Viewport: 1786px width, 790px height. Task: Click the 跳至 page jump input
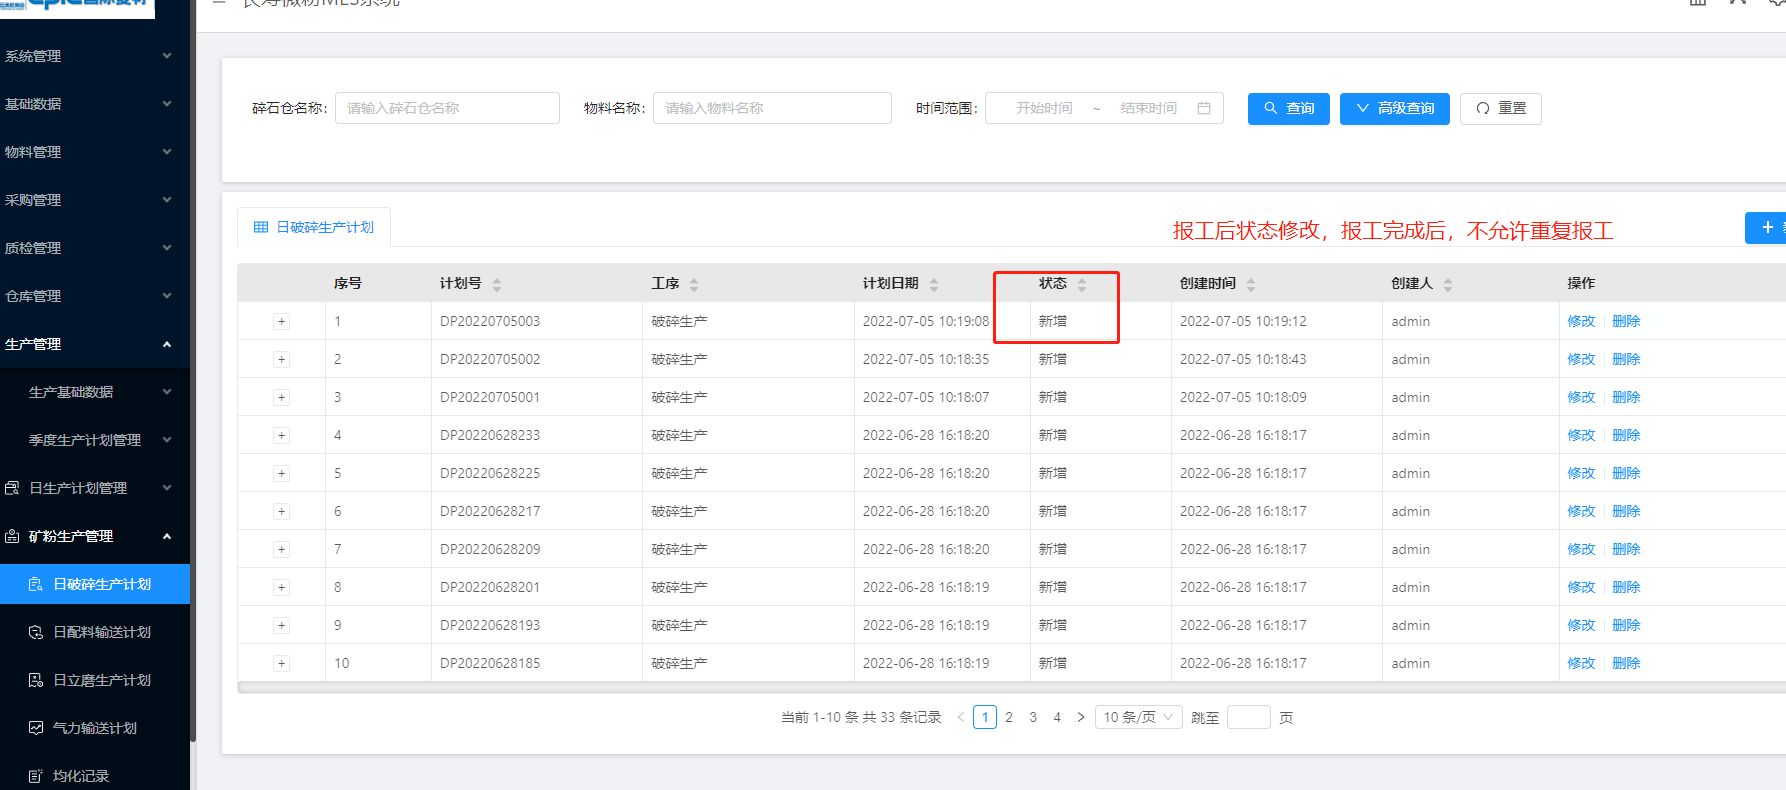click(x=1248, y=717)
